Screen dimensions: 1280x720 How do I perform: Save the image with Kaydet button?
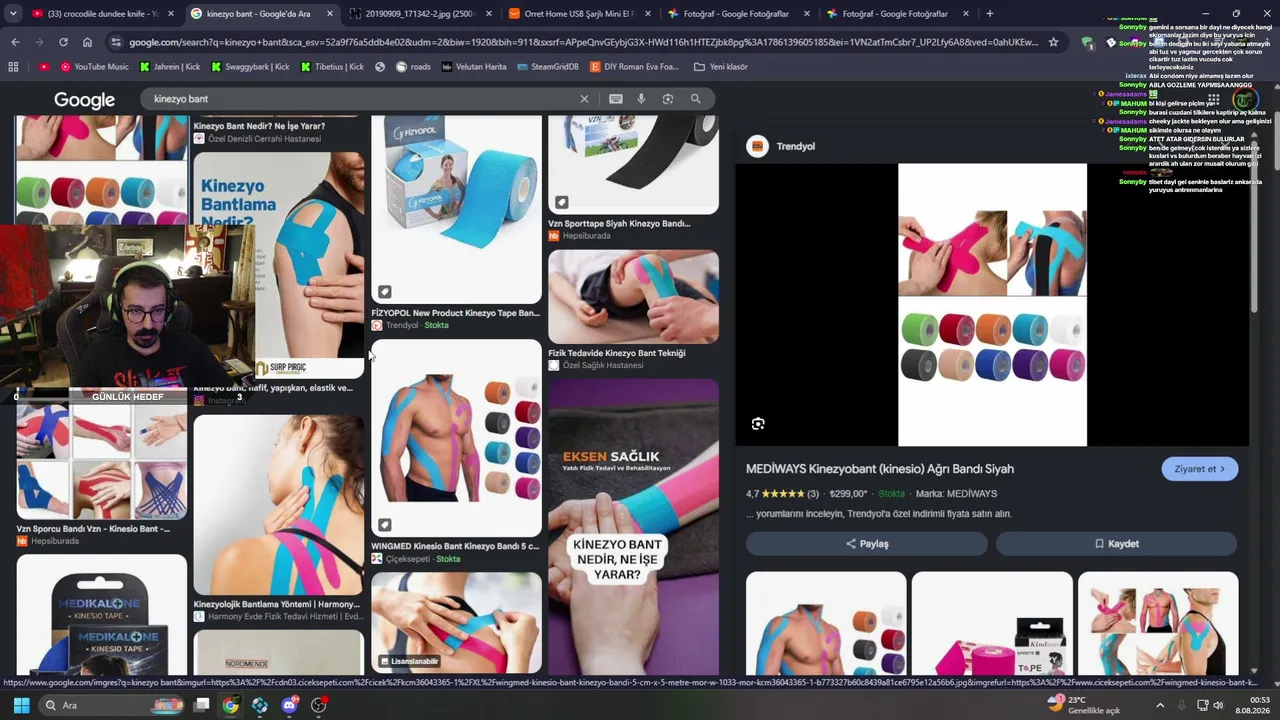click(1116, 544)
